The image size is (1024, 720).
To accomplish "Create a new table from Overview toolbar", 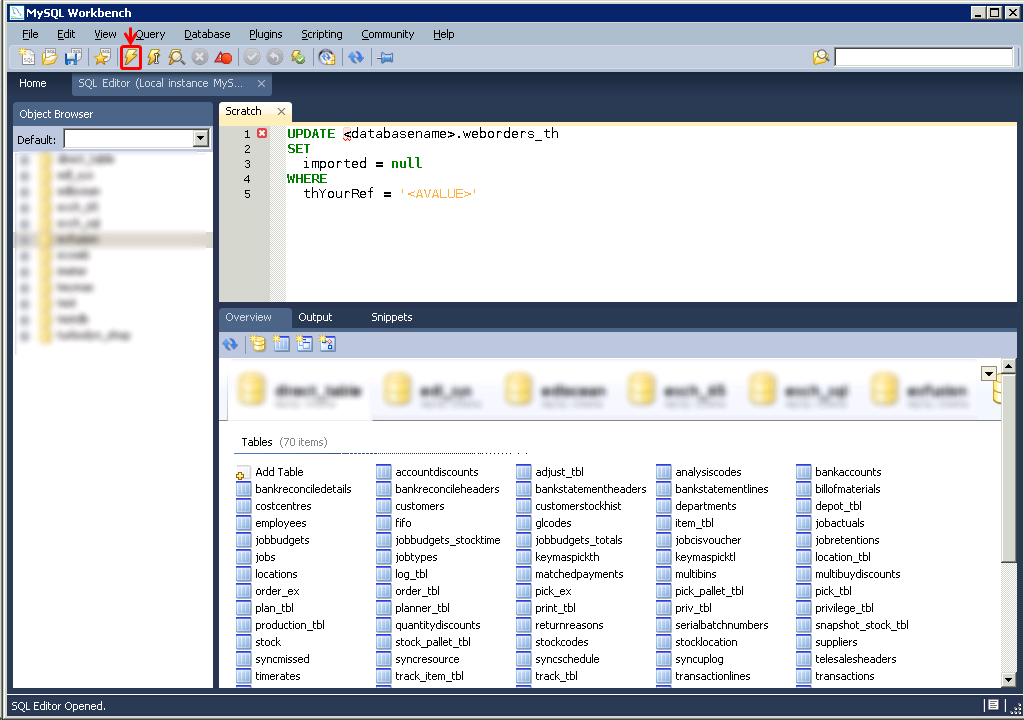I will point(281,344).
